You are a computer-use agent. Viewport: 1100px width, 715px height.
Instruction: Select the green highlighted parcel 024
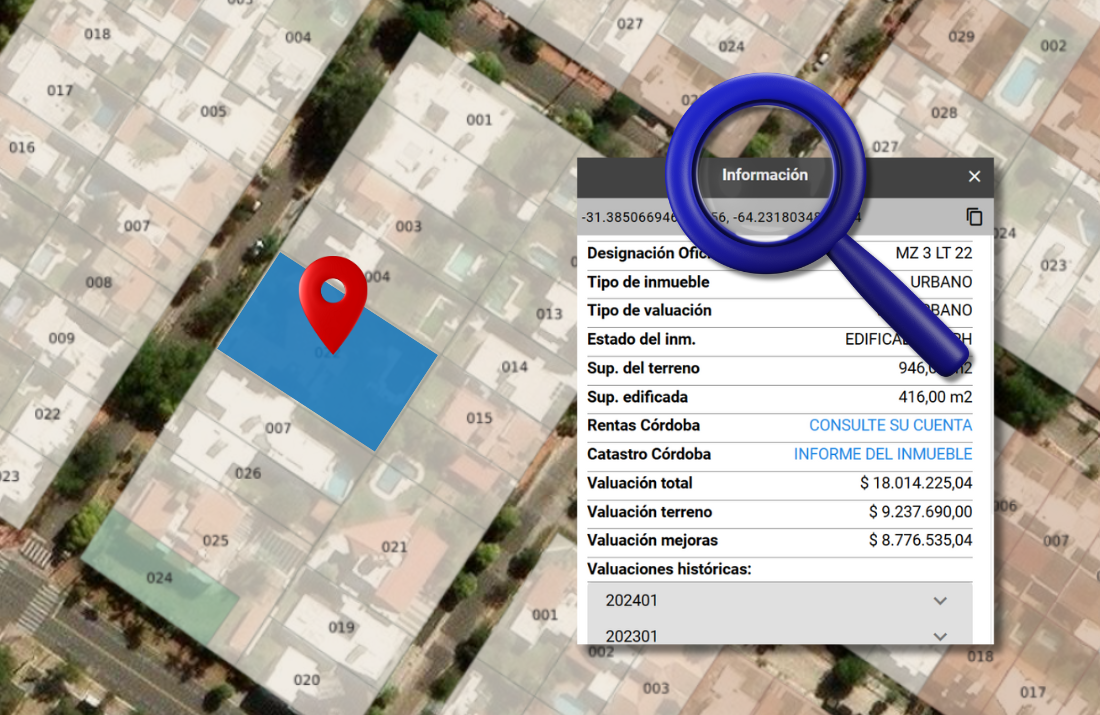(x=159, y=577)
